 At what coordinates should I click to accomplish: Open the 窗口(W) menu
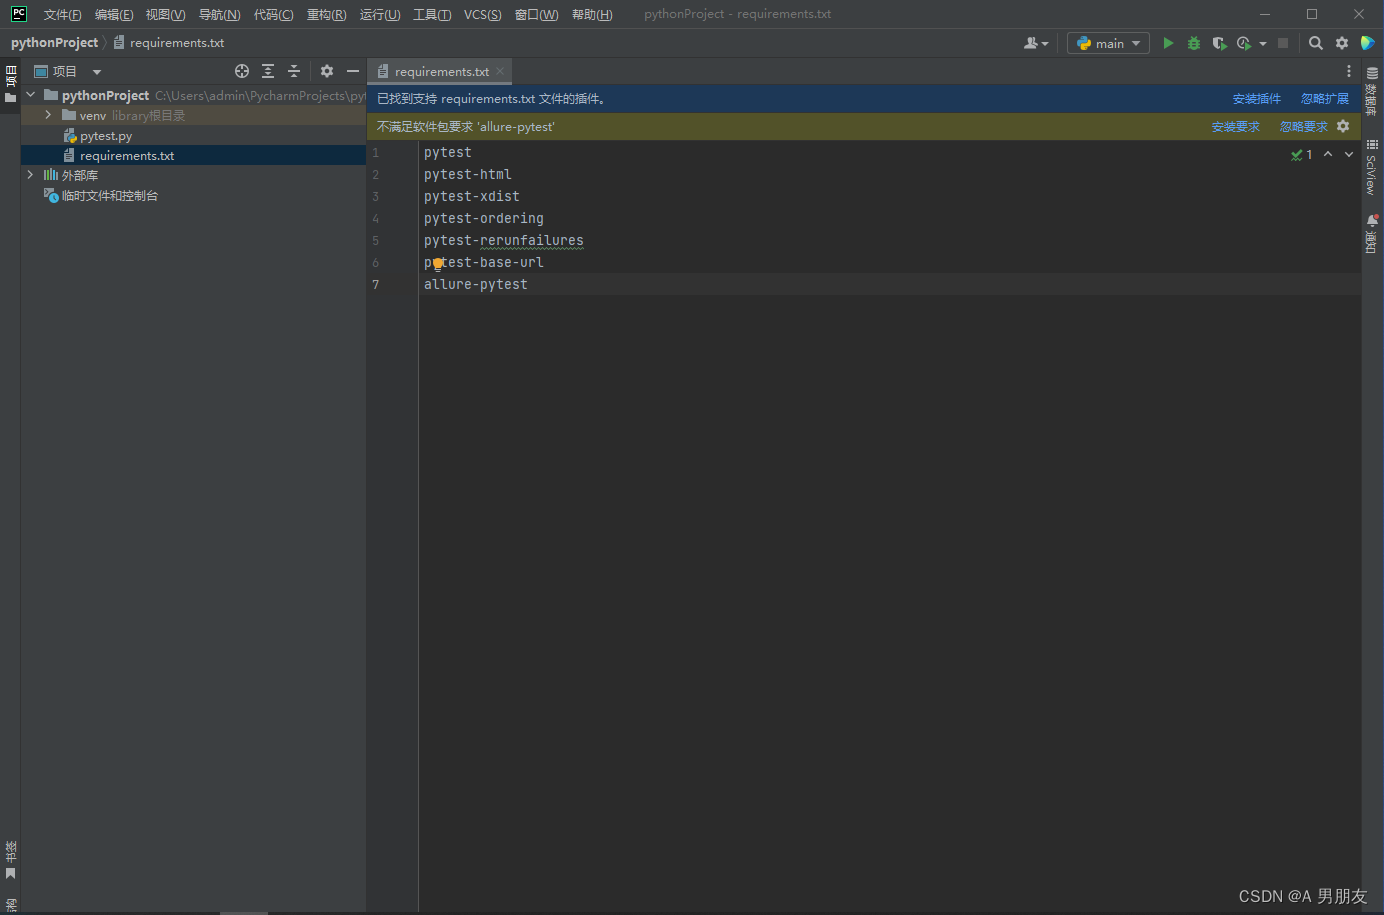coord(536,14)
